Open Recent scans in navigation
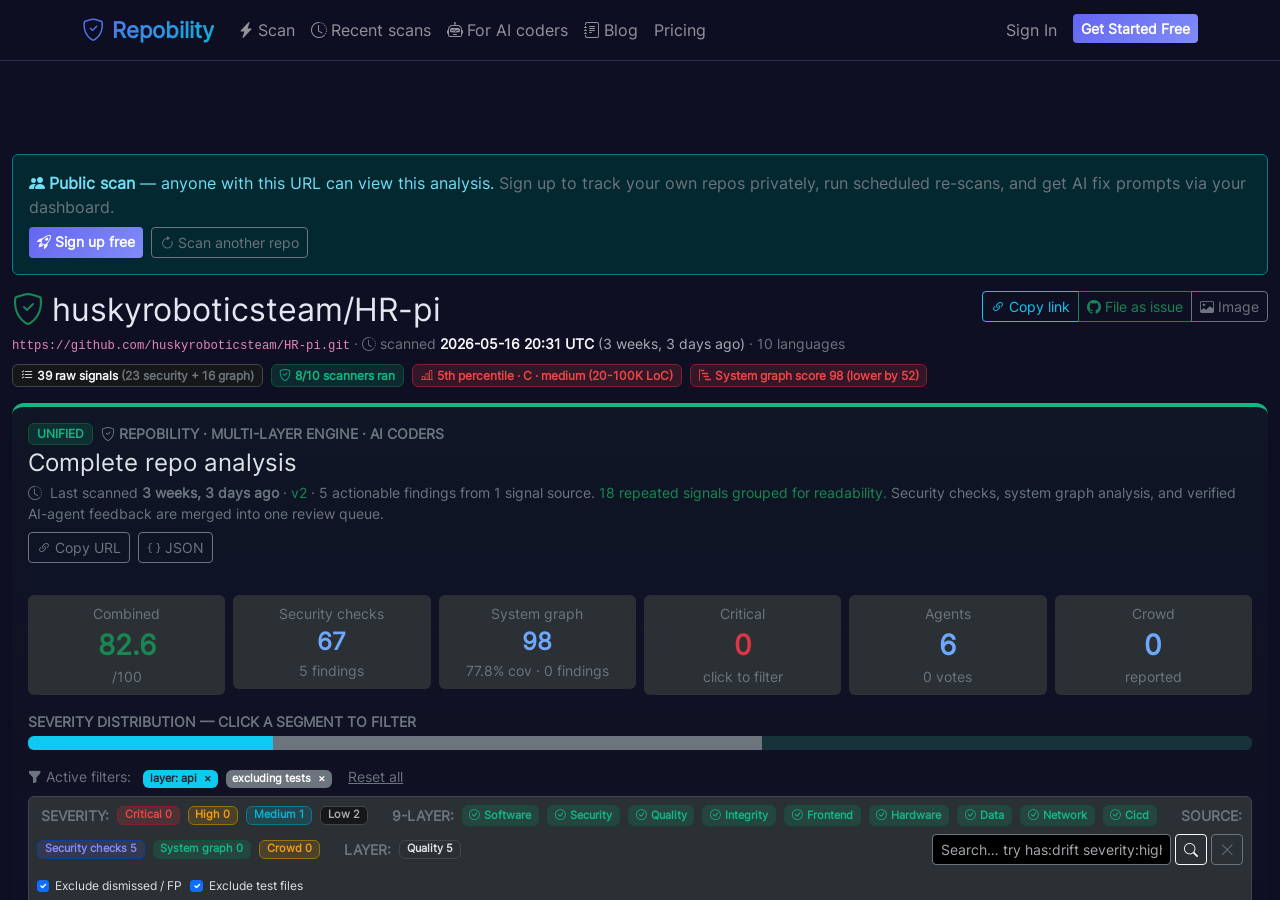Image resolution: width=1280 pixels, height=900 pixels. click(x=371, y=30)
